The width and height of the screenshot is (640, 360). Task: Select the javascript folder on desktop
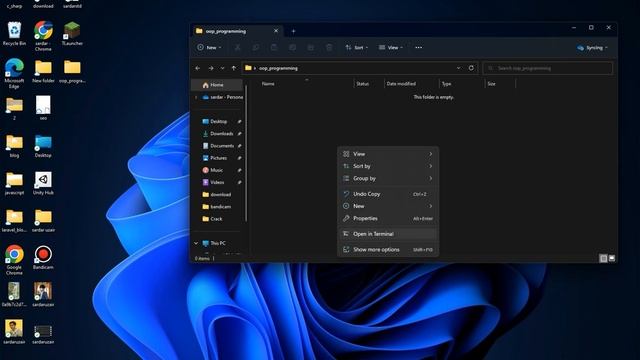[x=14, y=183]
